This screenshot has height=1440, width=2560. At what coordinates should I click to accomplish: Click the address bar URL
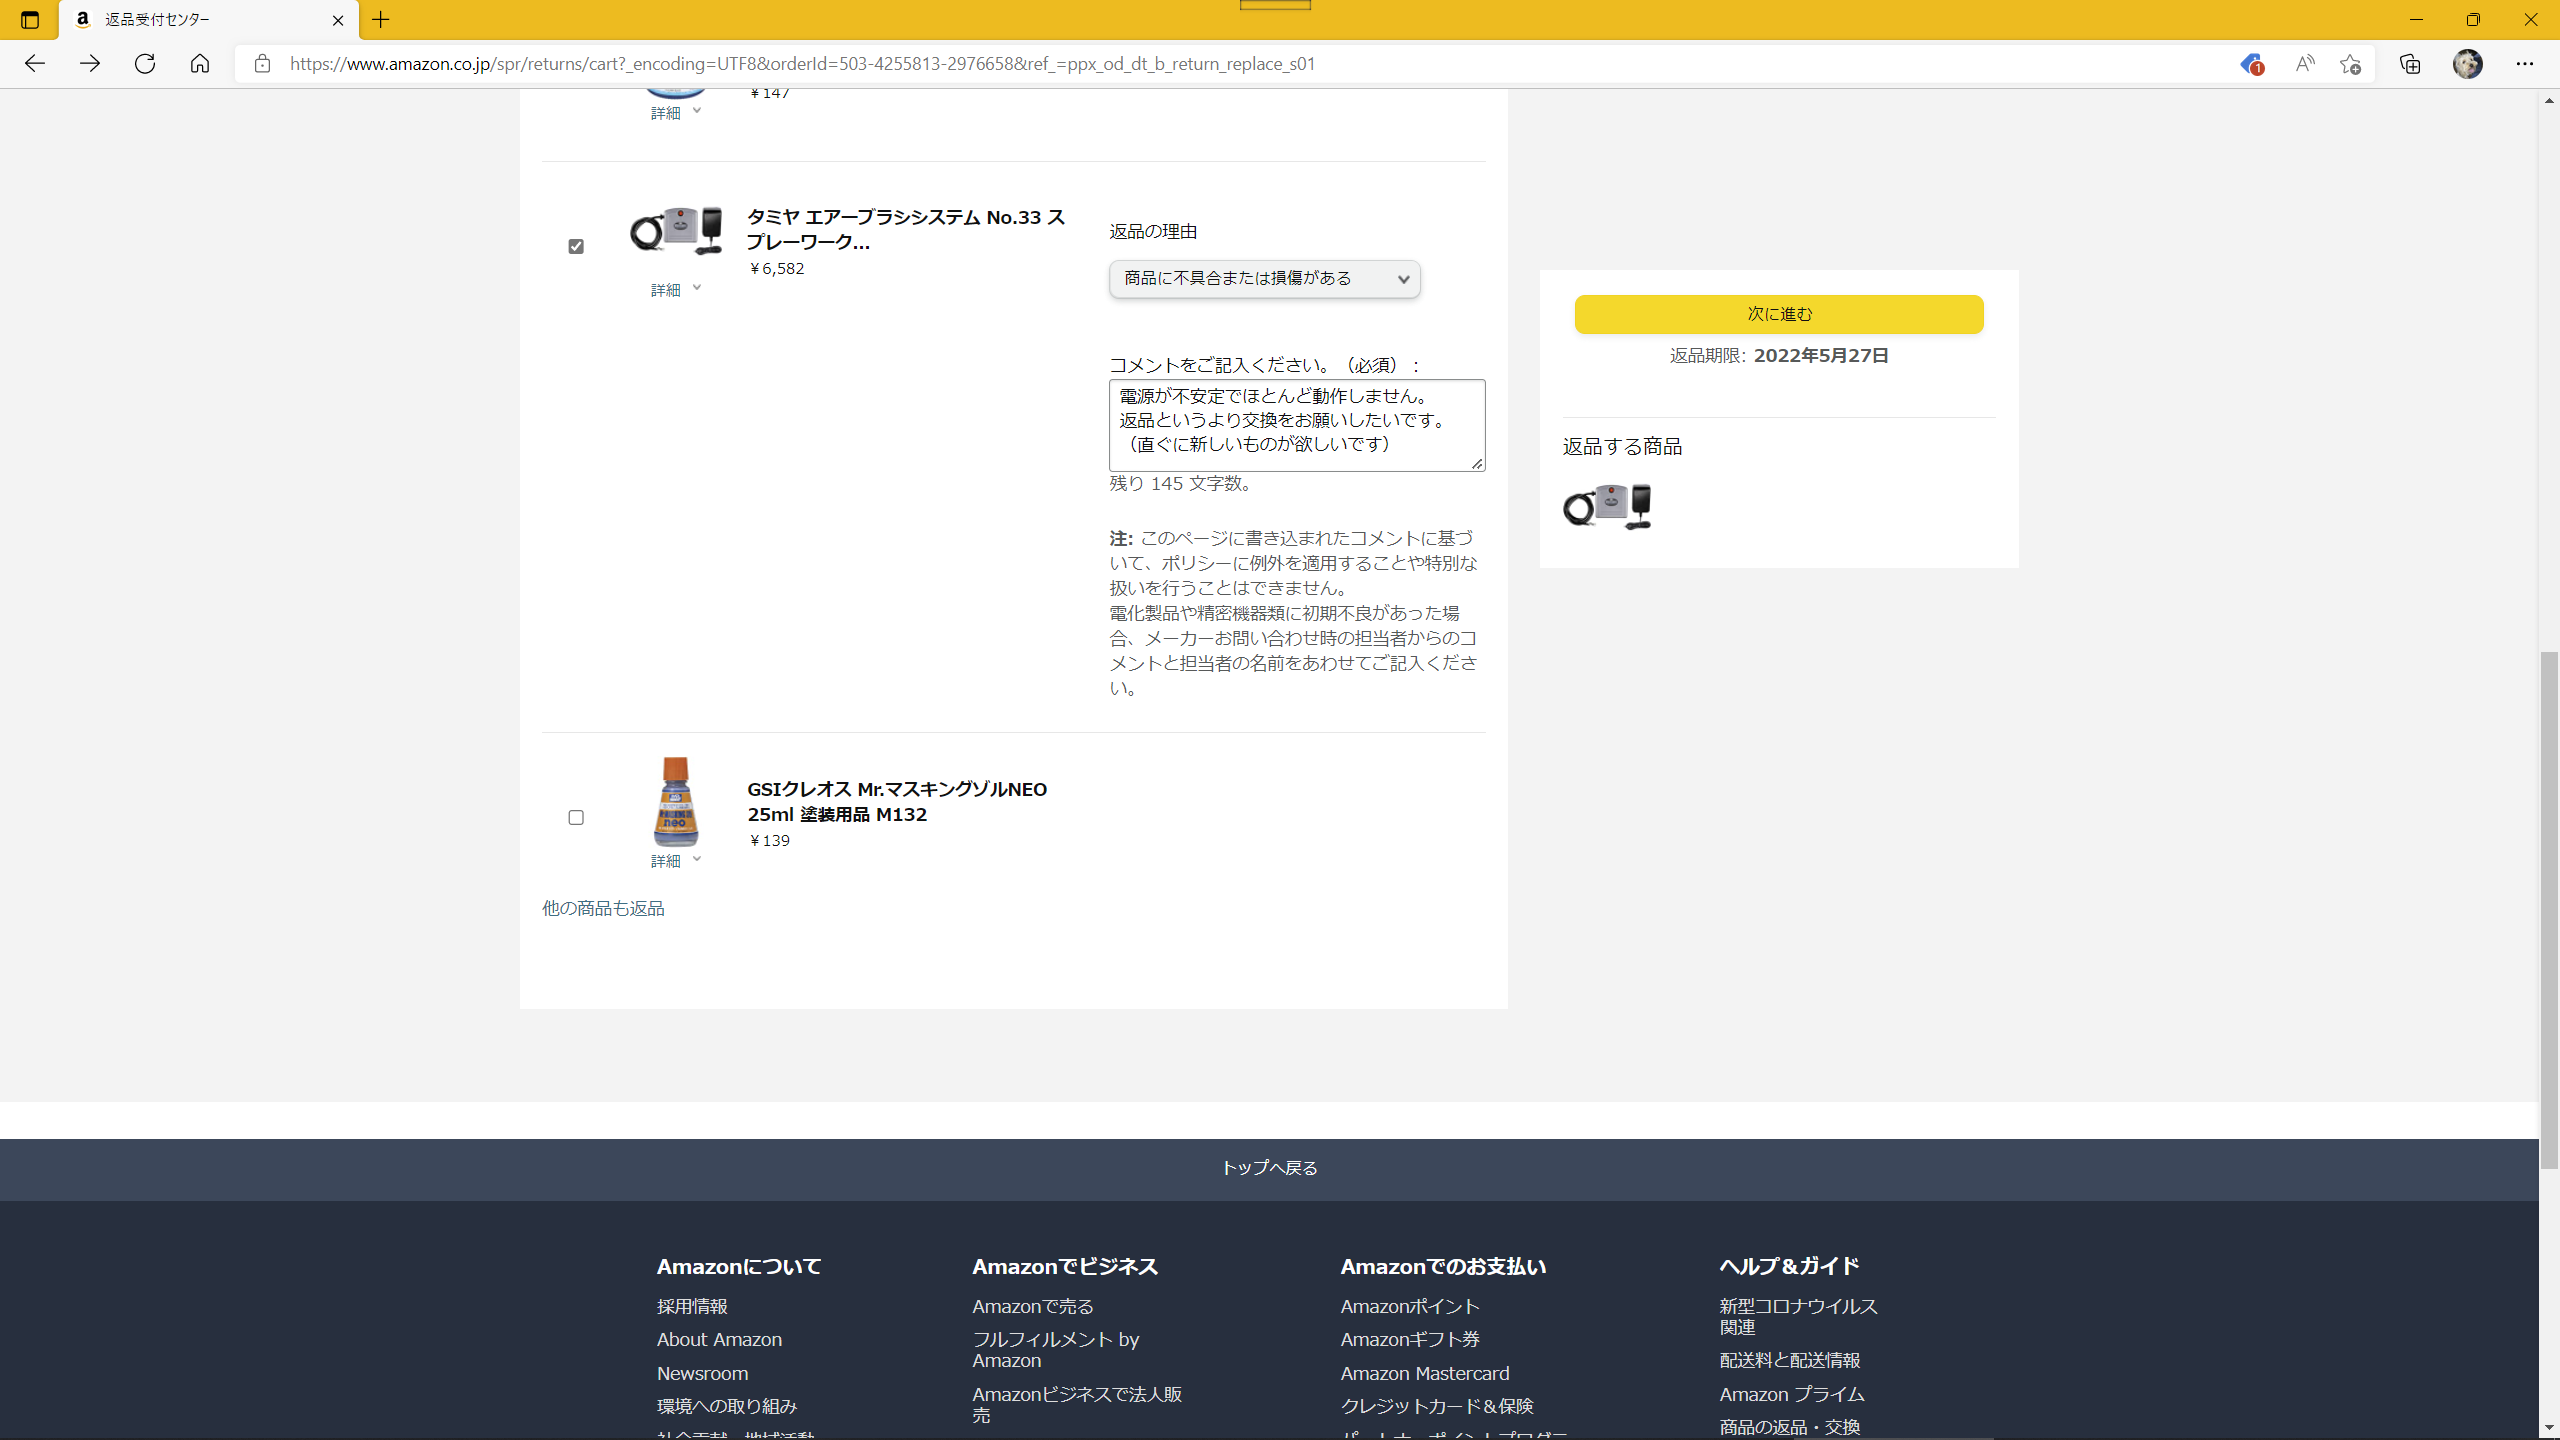802,64
